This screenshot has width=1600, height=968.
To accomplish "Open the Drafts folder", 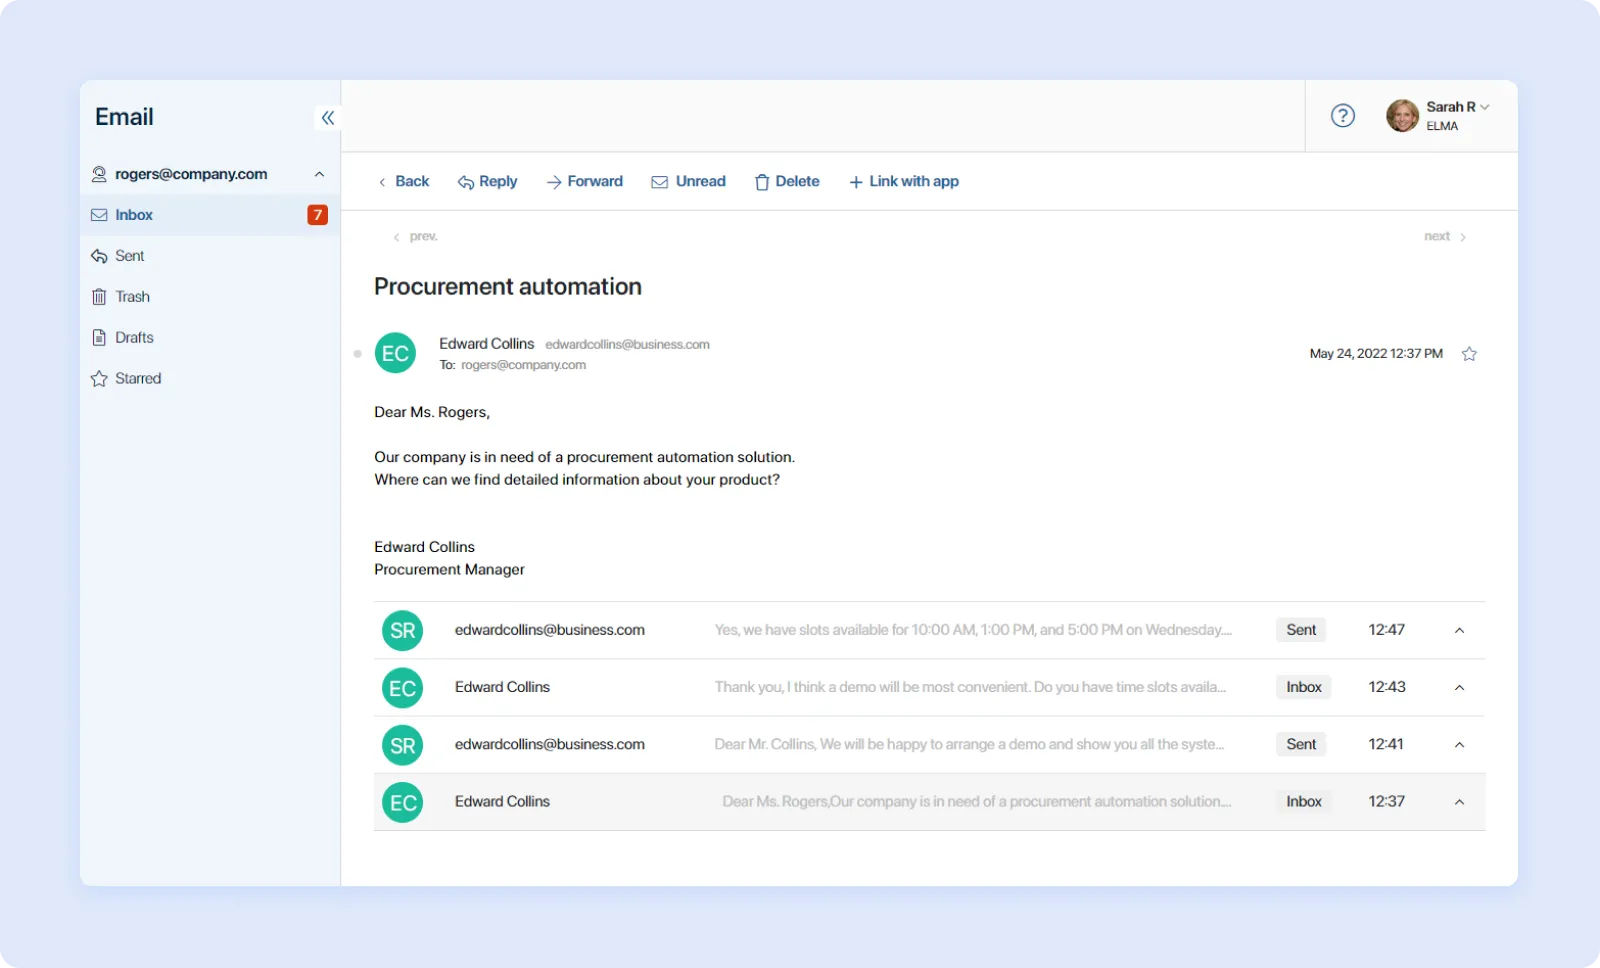I will [x=134, y=338].
